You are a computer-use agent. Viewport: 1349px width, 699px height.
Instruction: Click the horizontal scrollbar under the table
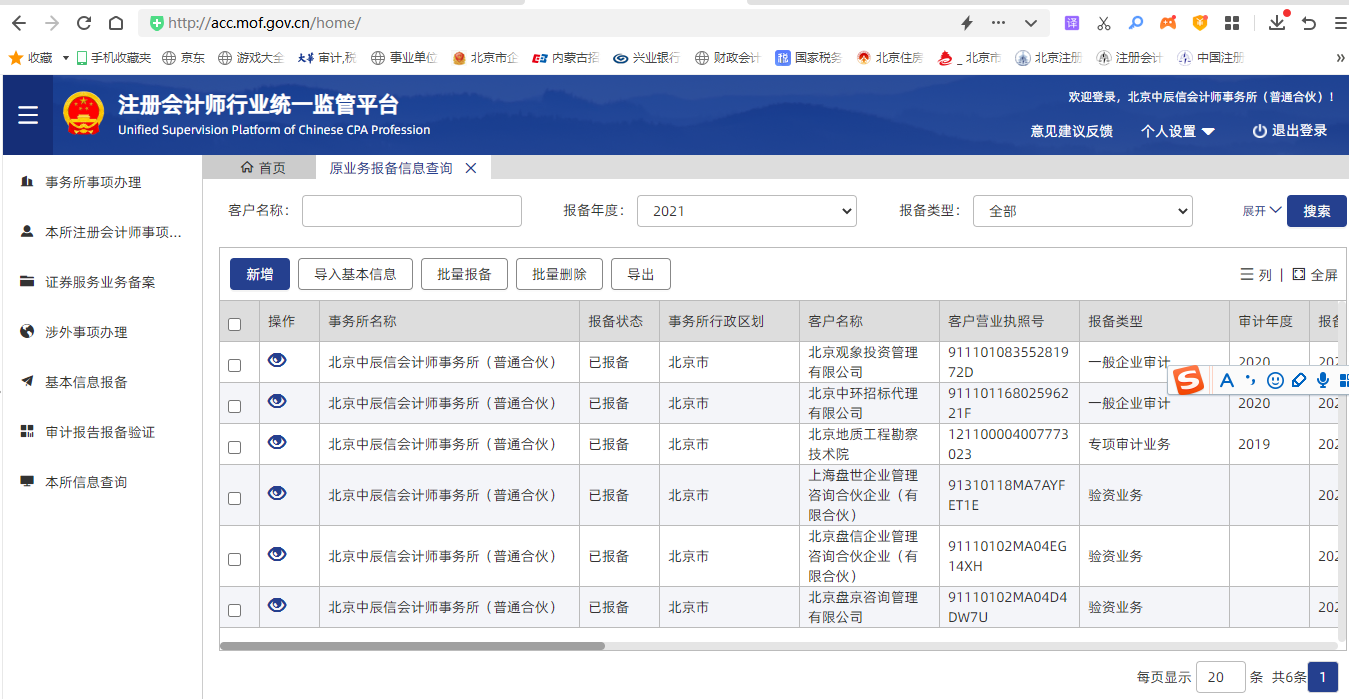412,646
